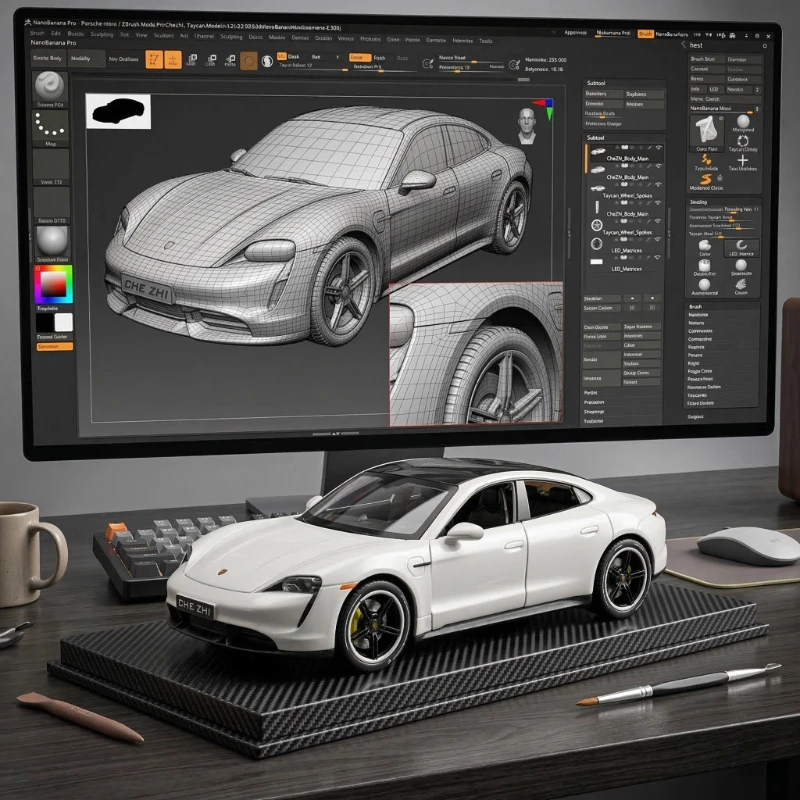Screen dimensions: 800x800
Task: Click the orange figure icon left of plus
Action: click(x=706, y=160)
